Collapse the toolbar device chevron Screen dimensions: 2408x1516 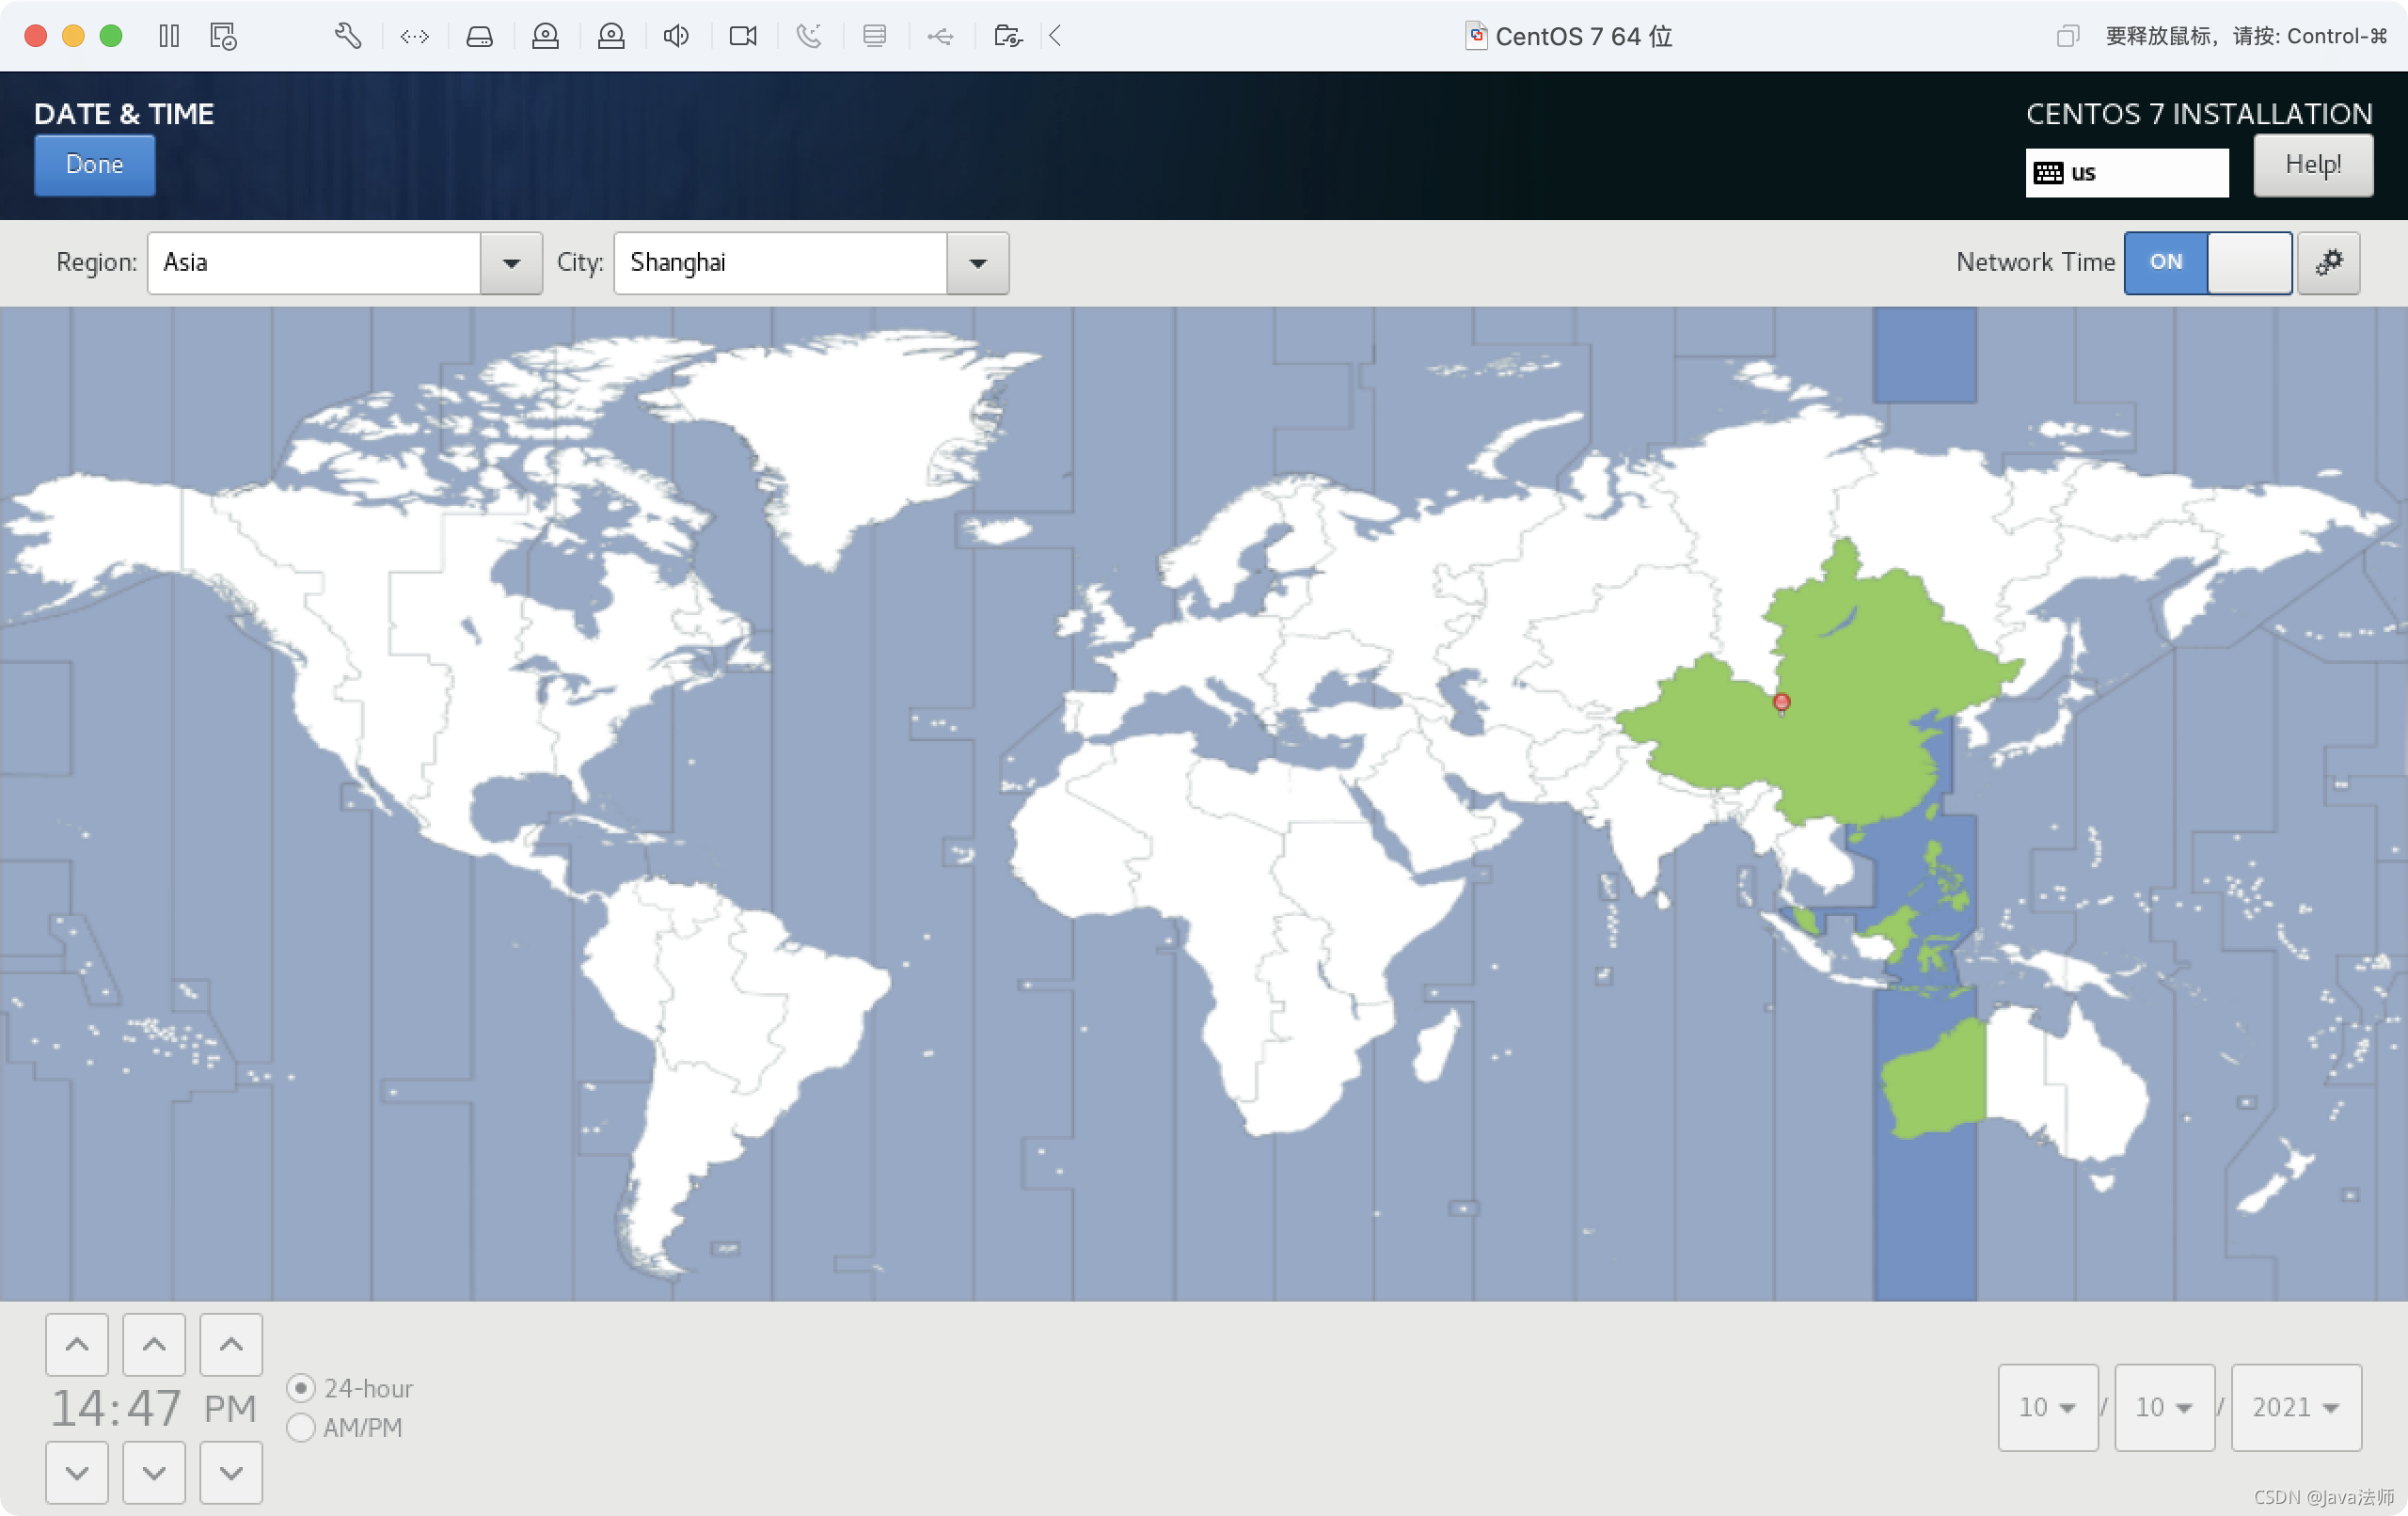pos(1055,37)
